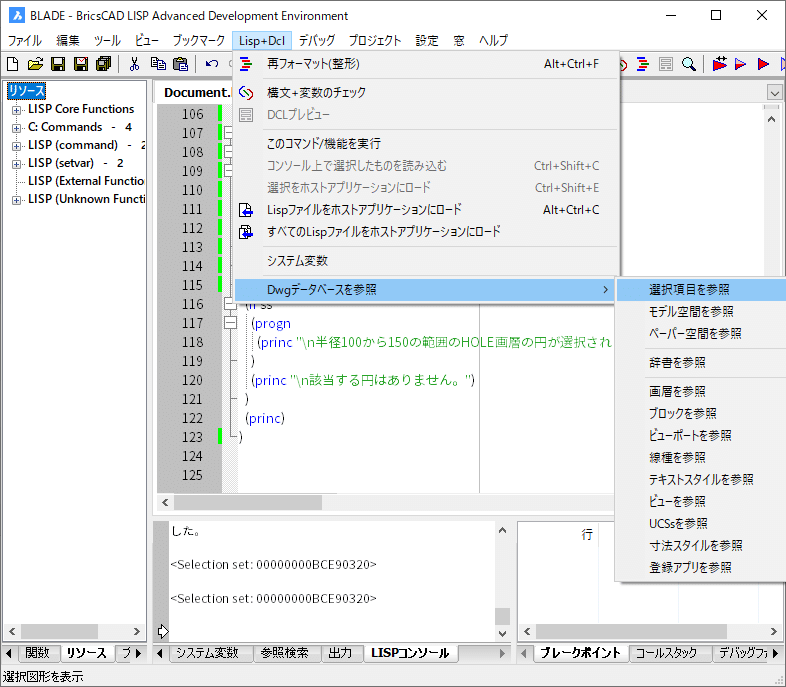
Task: Click the Copy icon in toolbar
Action: click(x=158, y=64)
